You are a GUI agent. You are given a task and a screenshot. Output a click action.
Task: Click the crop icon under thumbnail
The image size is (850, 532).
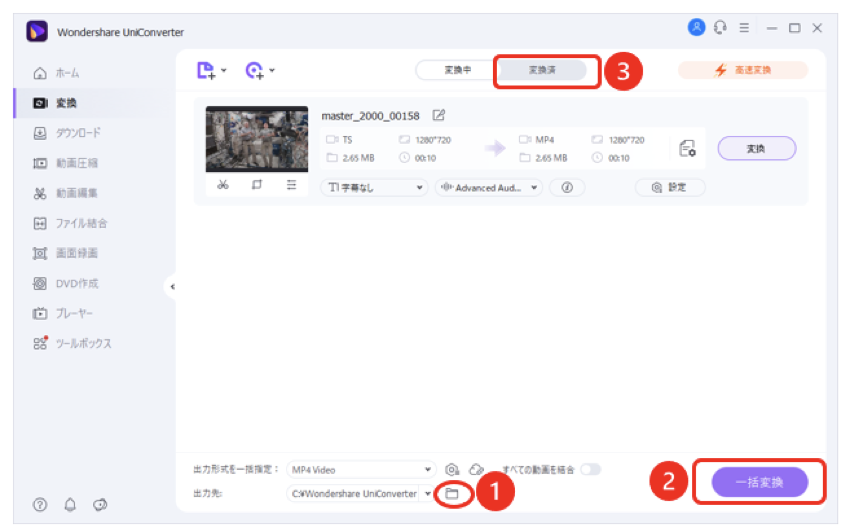click(257, 185)
